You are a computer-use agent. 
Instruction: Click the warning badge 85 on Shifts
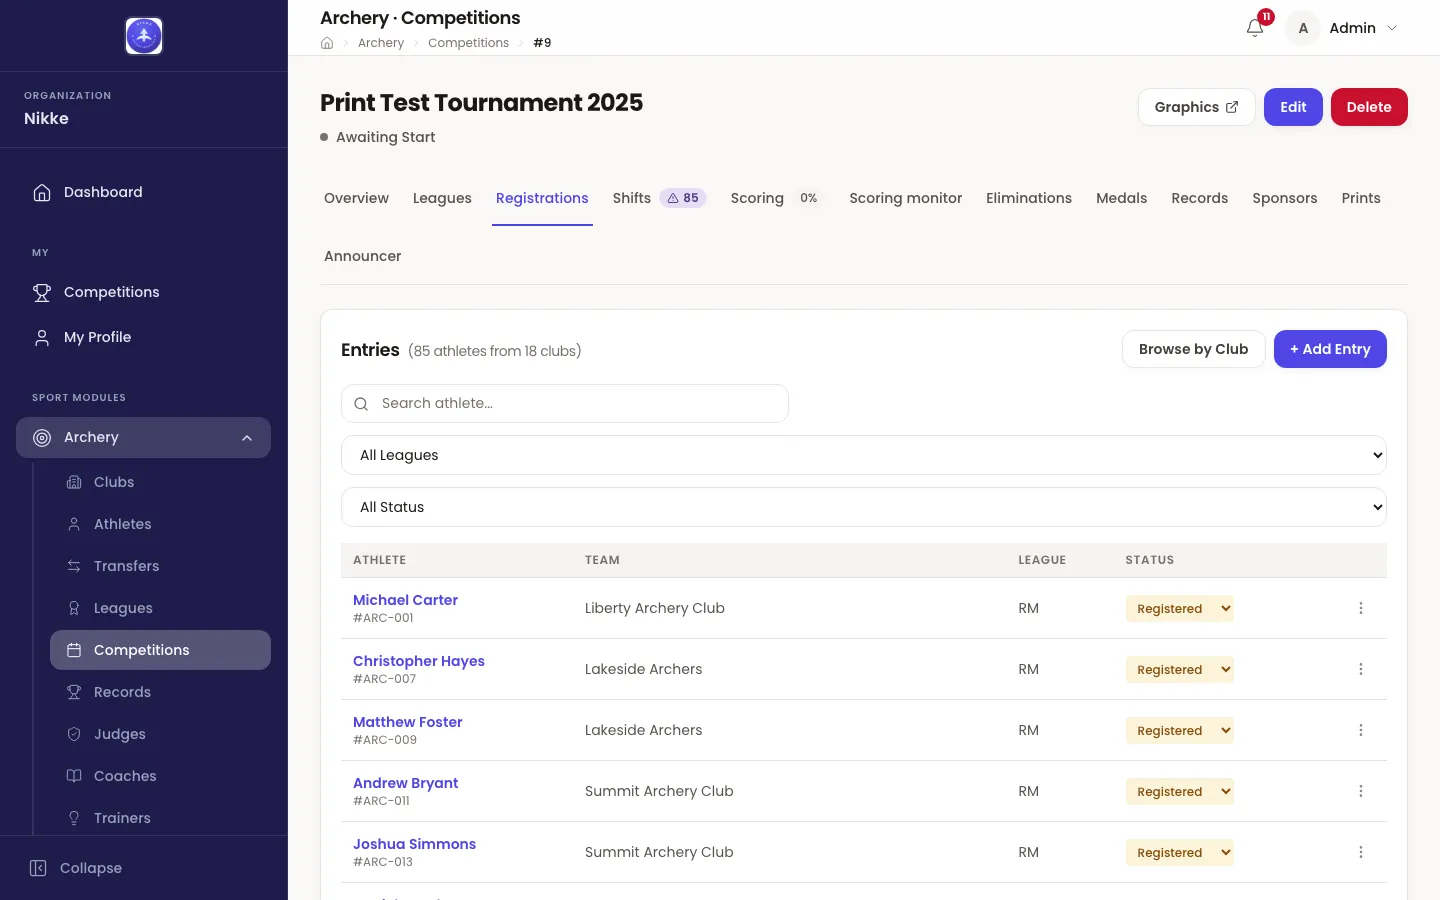(x=683, y=198)
